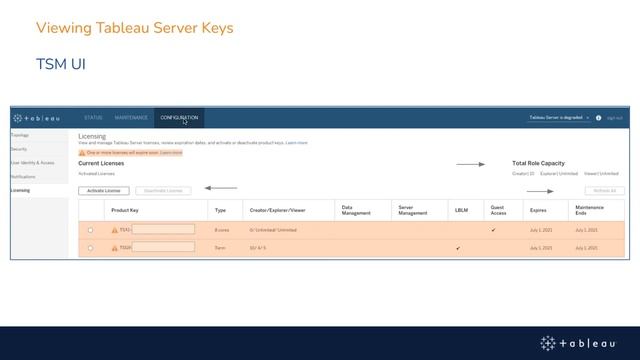This screenshot has width=640, height=360.
Task: Click the warning icon in the 8 cores row
Action: pos(115,230)
